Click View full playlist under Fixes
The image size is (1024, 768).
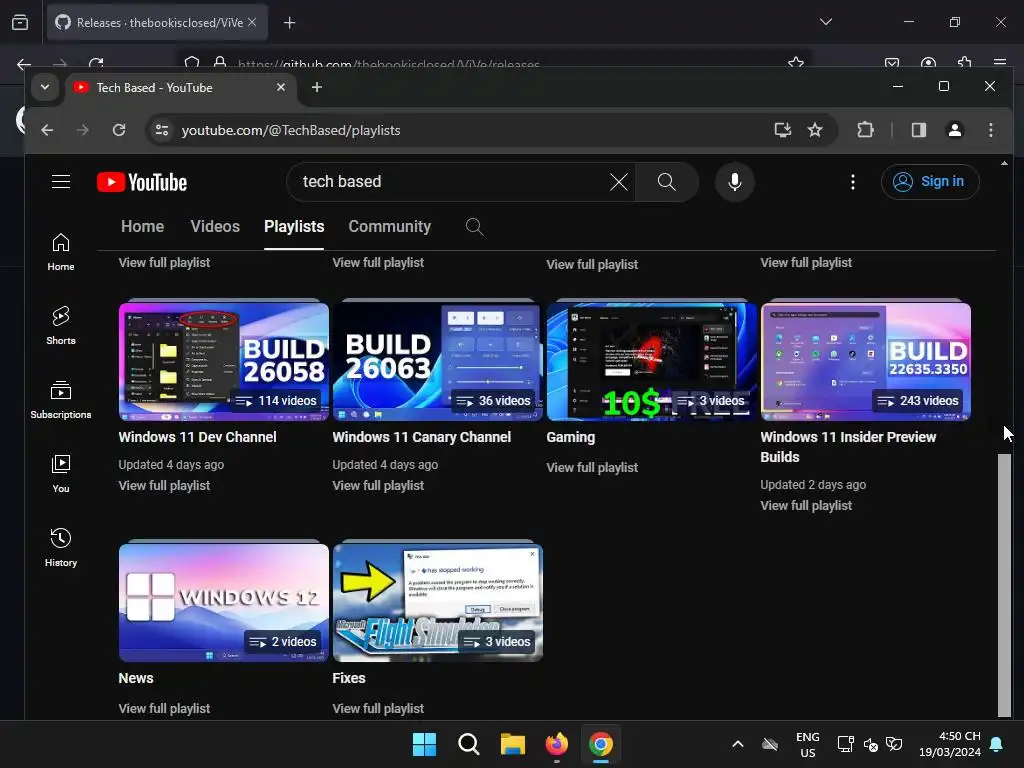(377, 708)
